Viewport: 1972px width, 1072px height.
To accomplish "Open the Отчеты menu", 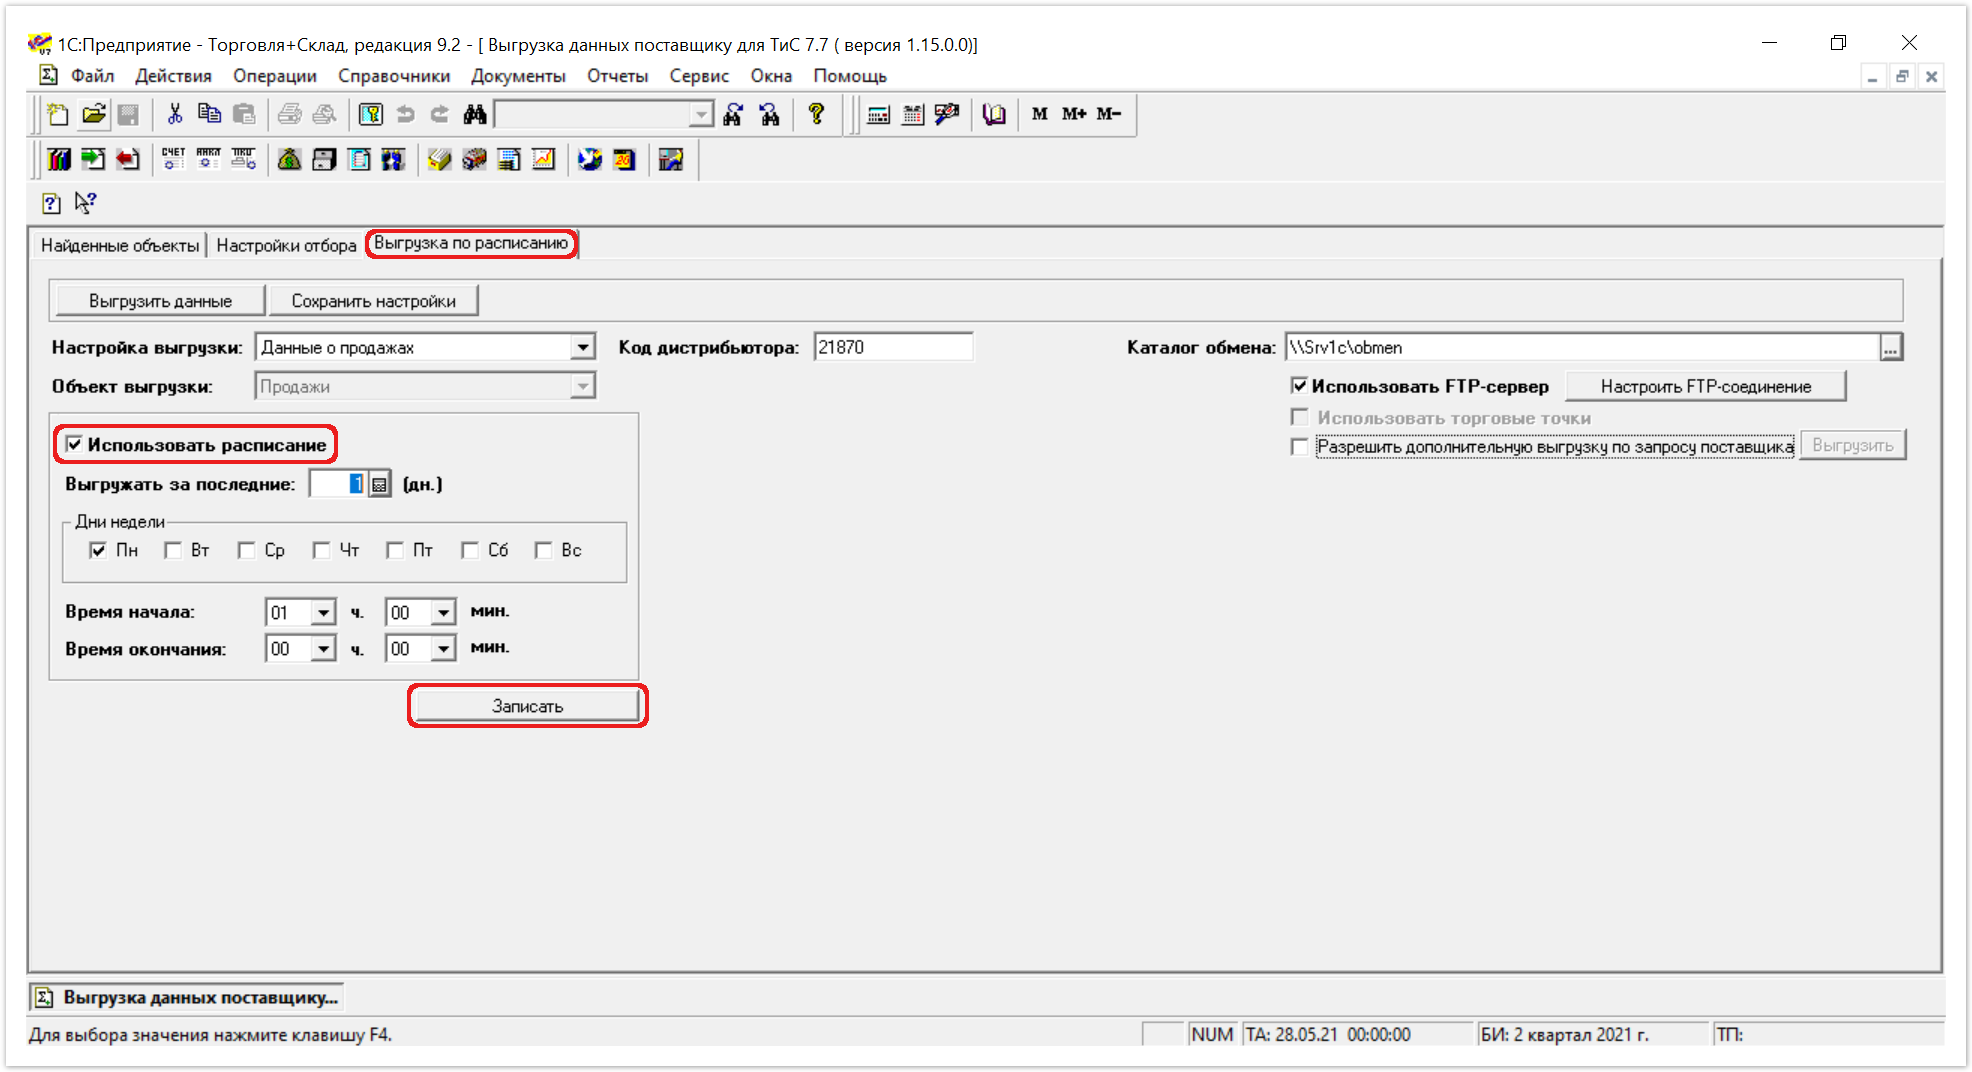I will pos(617,76).
